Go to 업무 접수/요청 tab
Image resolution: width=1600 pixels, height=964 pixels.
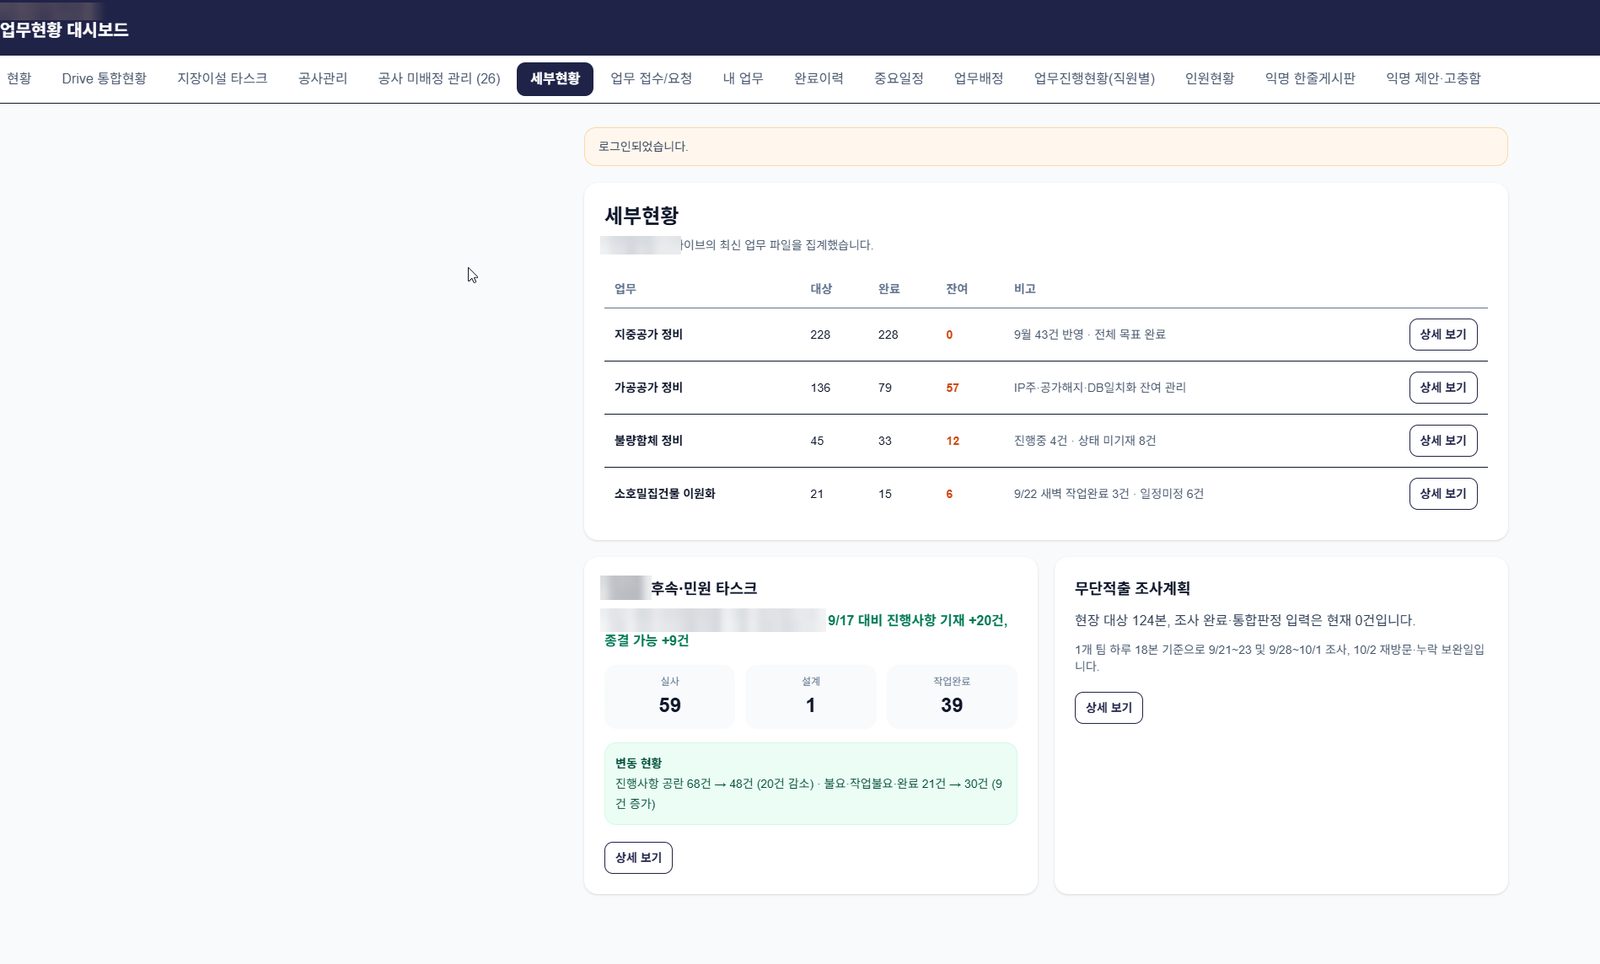[x=651, y=79]
